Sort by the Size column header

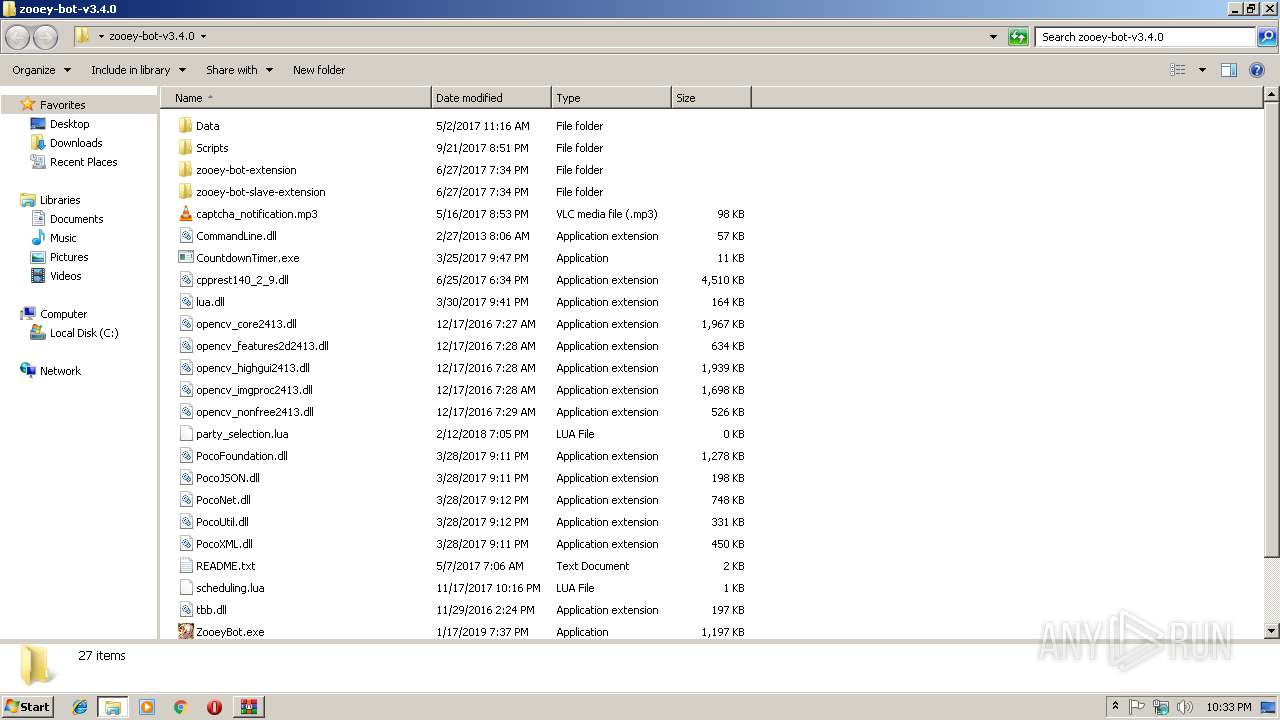click(x=711, y=98)
